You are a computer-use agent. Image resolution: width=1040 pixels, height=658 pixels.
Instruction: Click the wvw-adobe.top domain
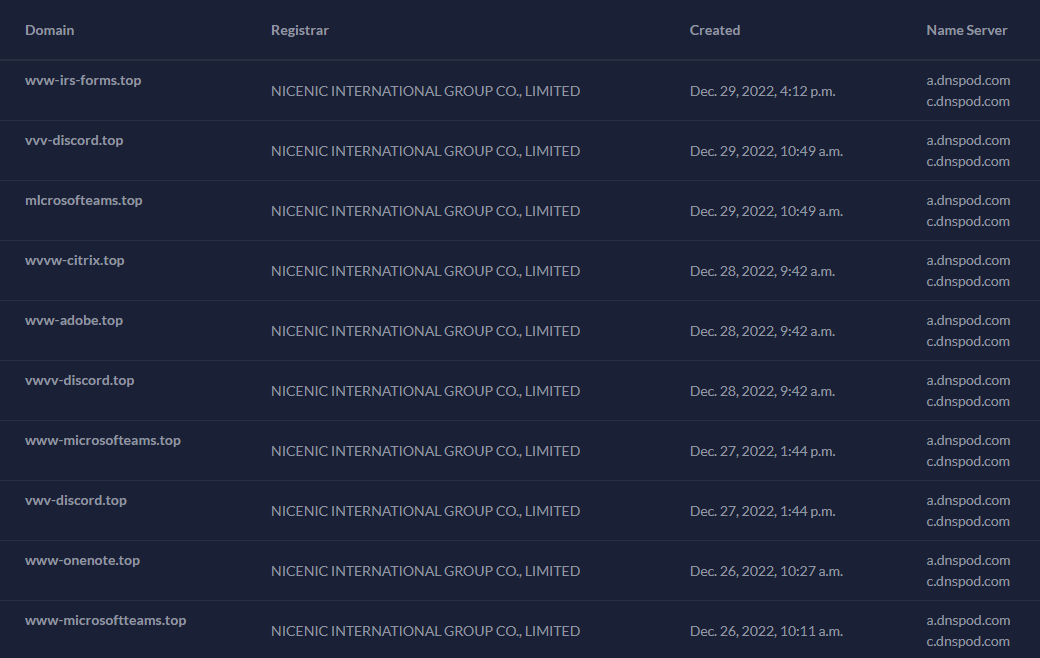tap(74, 320)
